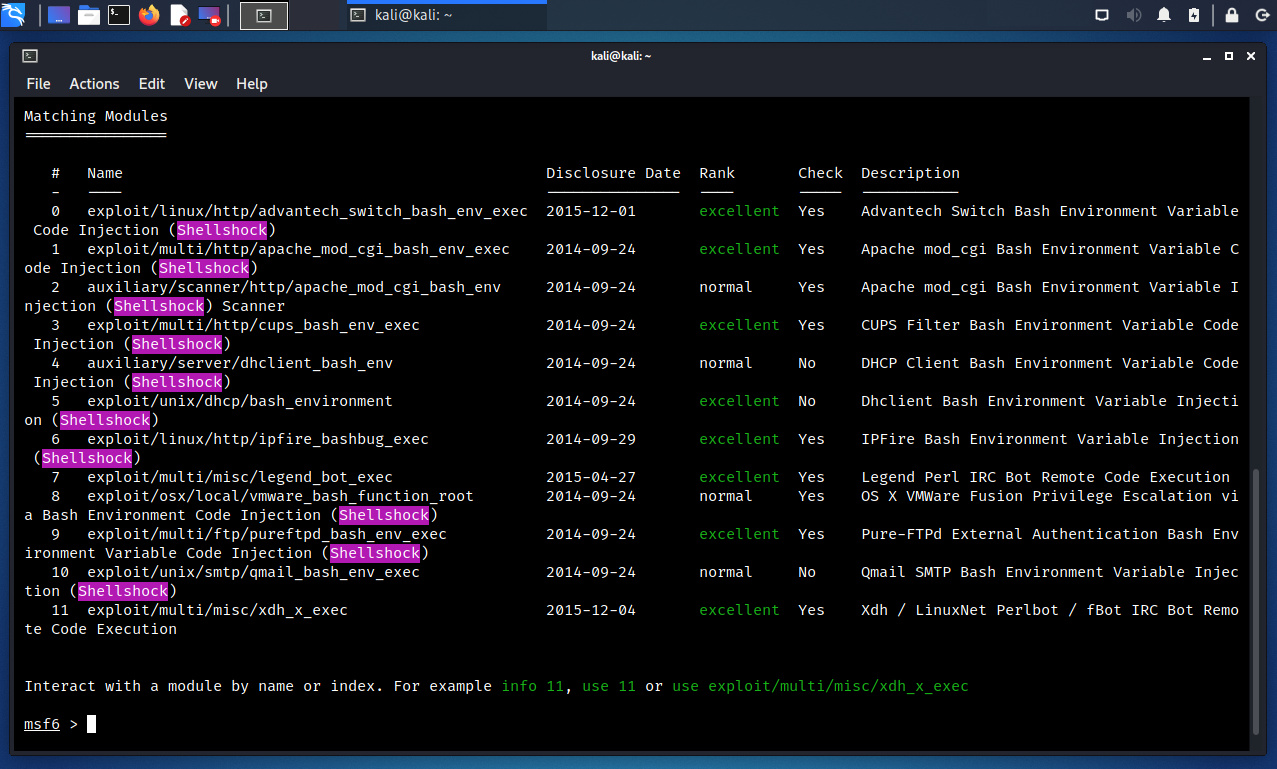This screenshot has width=1277, height=769.
Task: Mute sound via the volume speaker icon
Action: pos(1134,15)
